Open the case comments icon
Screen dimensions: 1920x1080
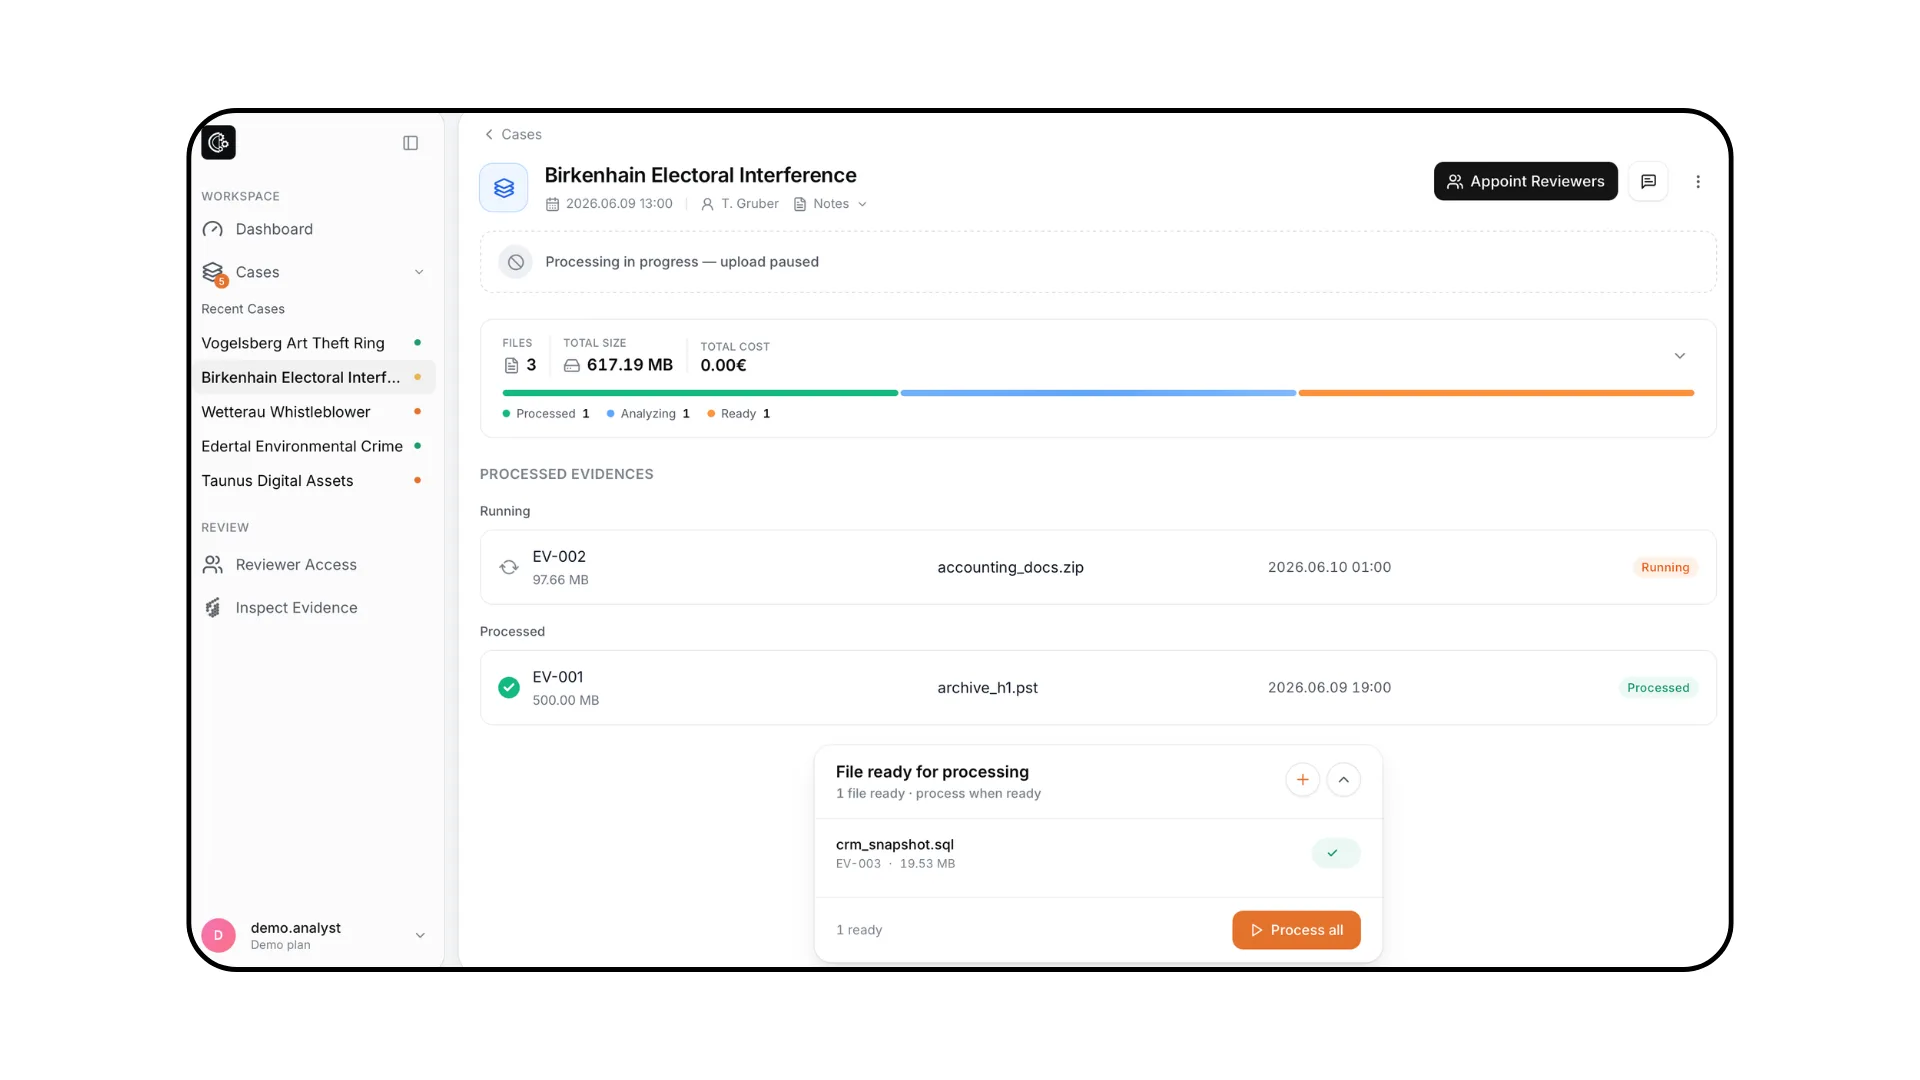(1648, 181)
